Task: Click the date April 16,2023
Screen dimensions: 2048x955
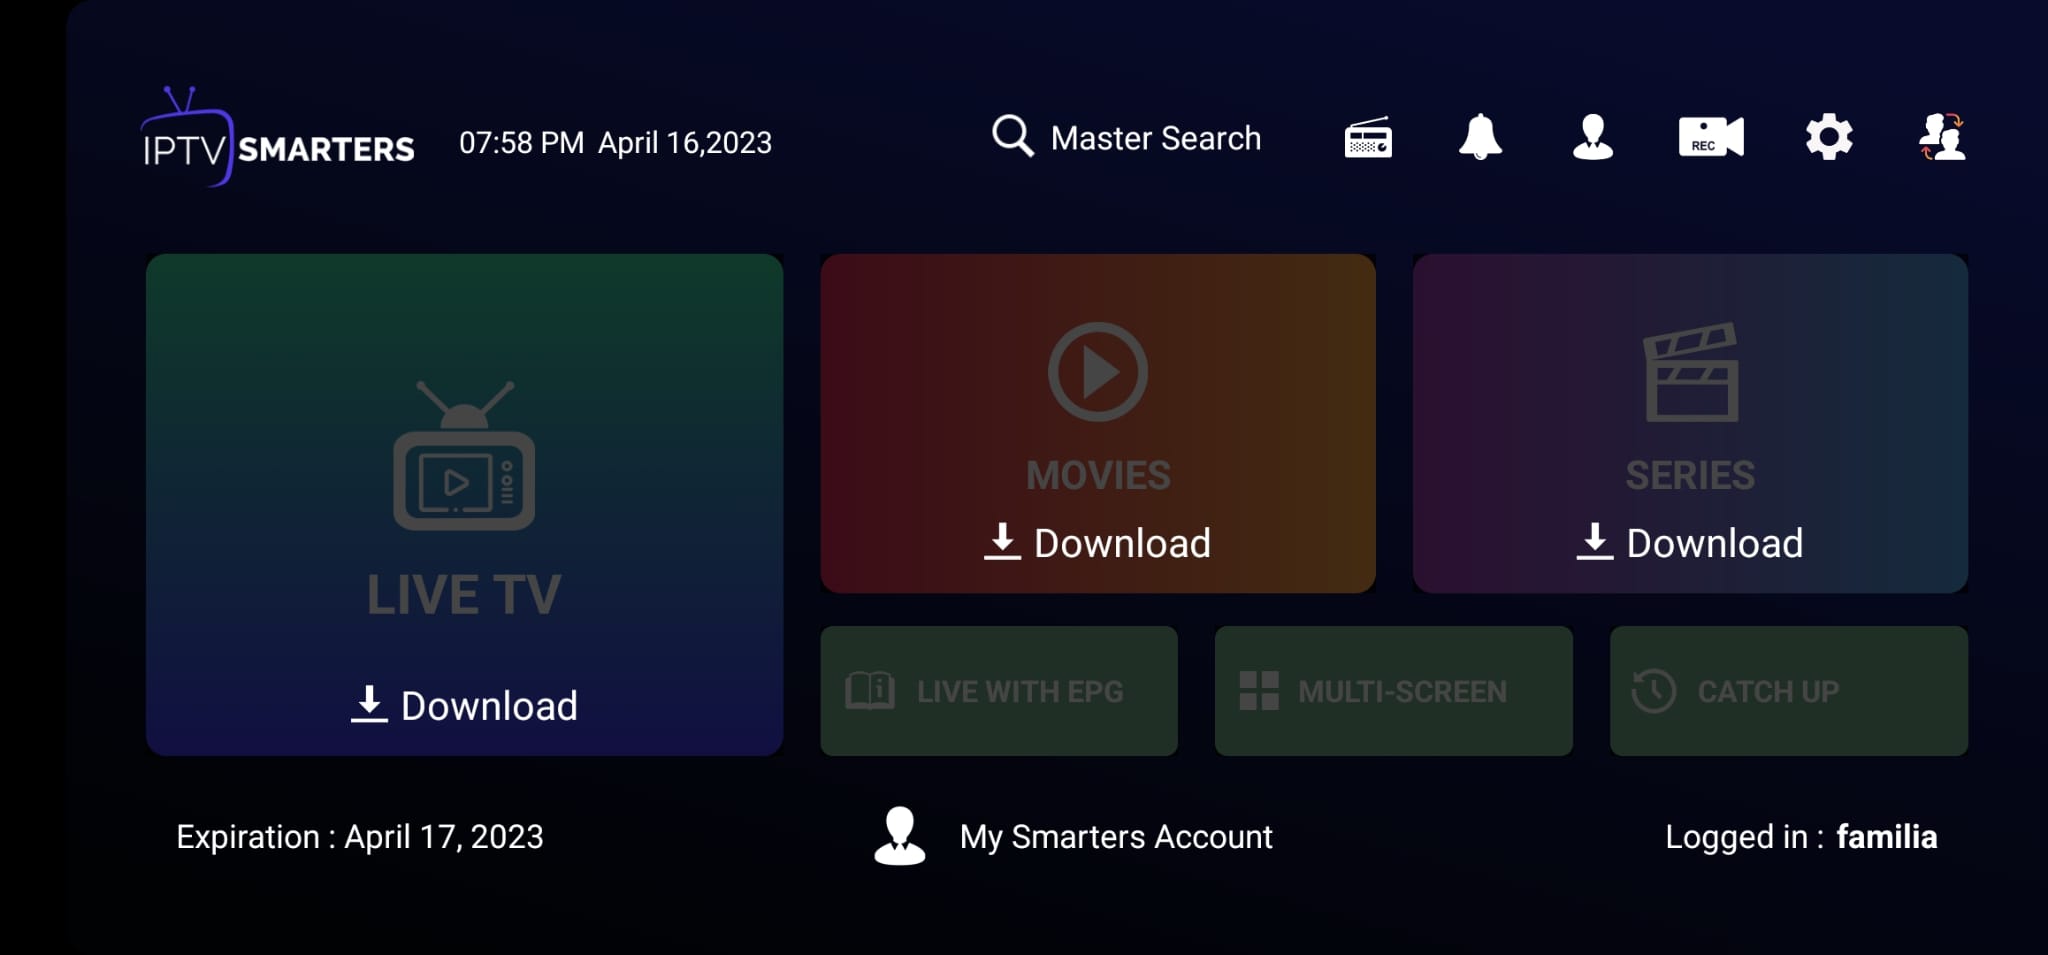Action: click(x=685, y=142)
